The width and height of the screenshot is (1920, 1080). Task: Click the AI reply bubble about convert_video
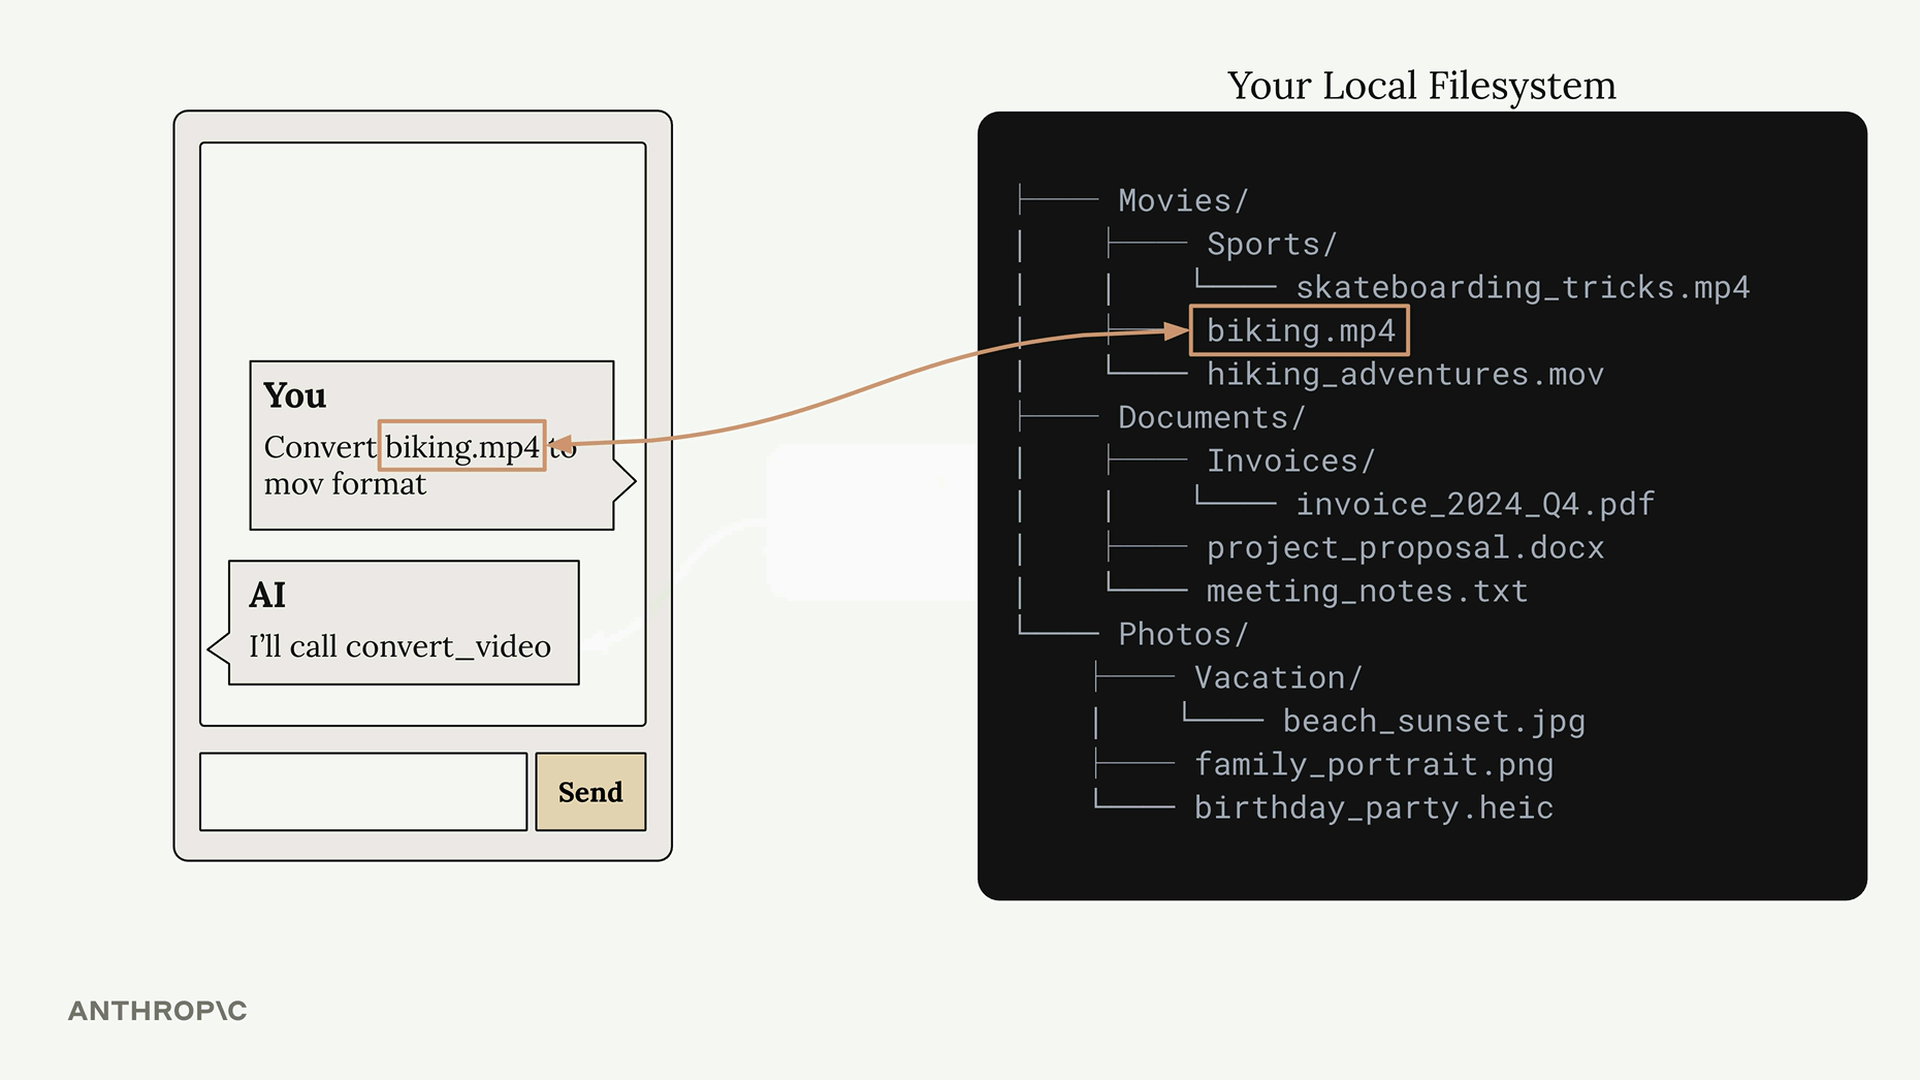click(403, 623)
